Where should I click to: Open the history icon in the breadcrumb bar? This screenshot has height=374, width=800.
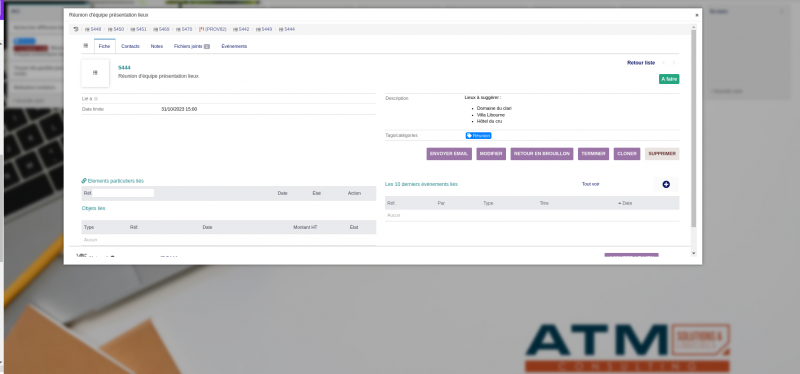[76, 30]
